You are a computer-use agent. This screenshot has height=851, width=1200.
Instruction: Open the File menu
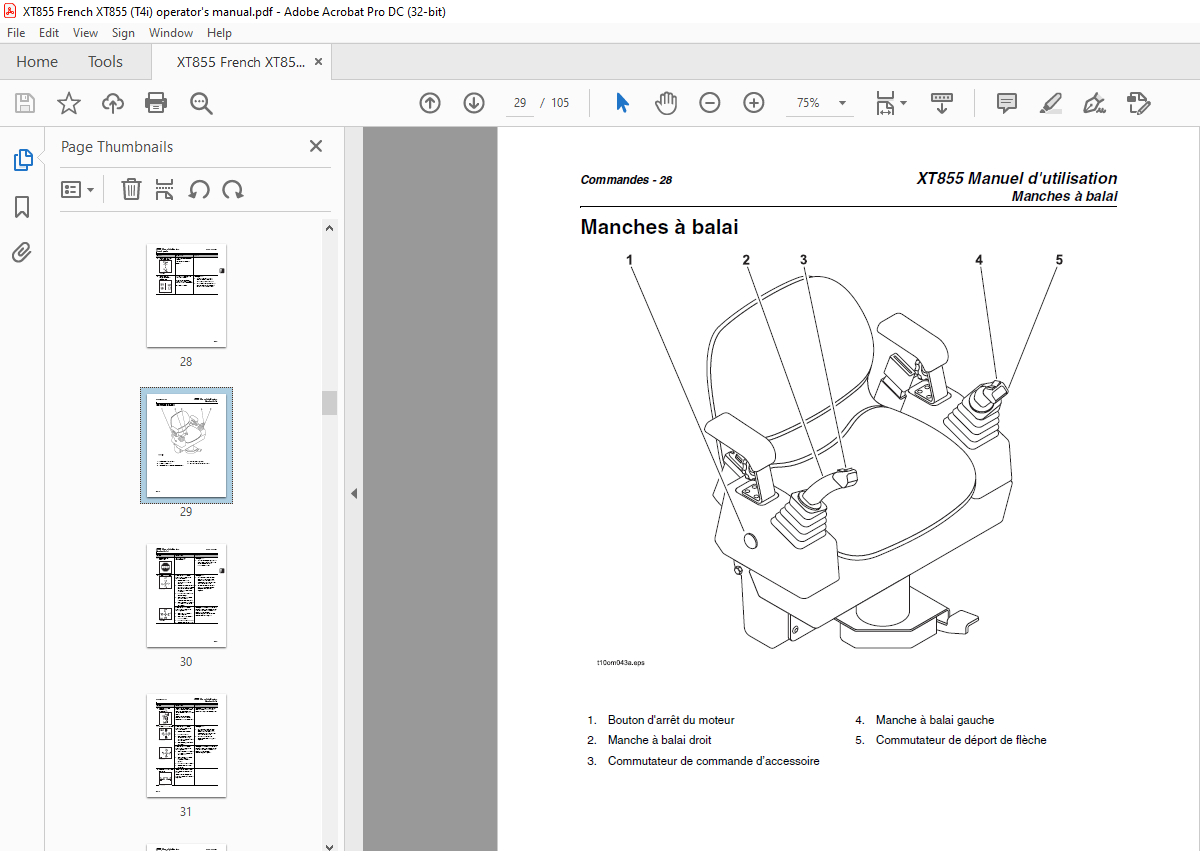click(x=16, y=33)
